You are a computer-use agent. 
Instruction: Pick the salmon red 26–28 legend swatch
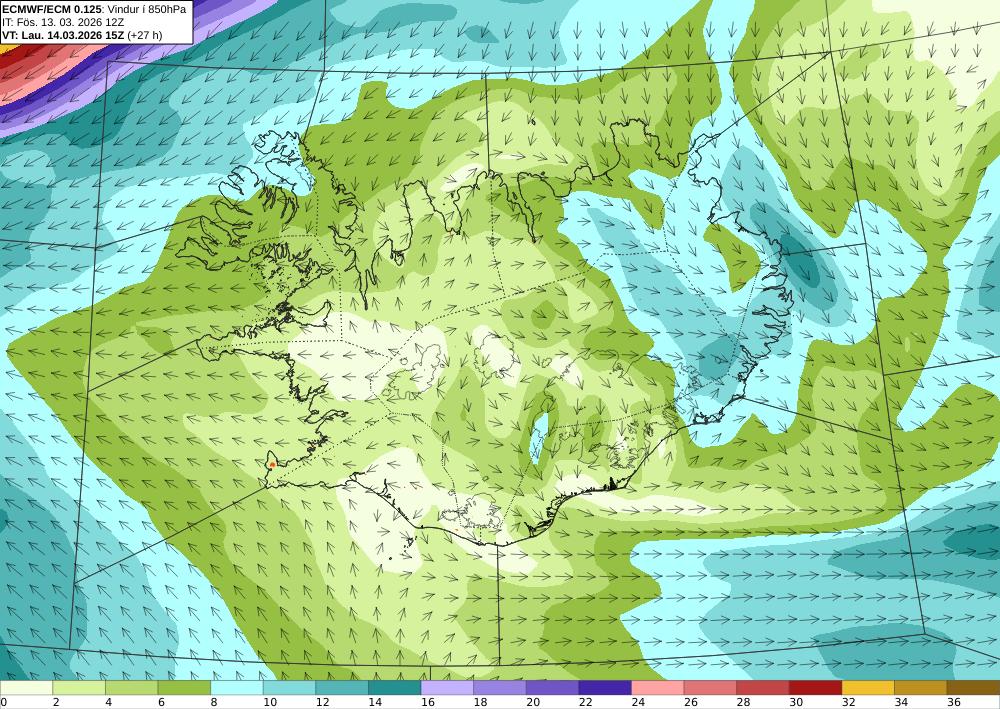coord(710,688)
